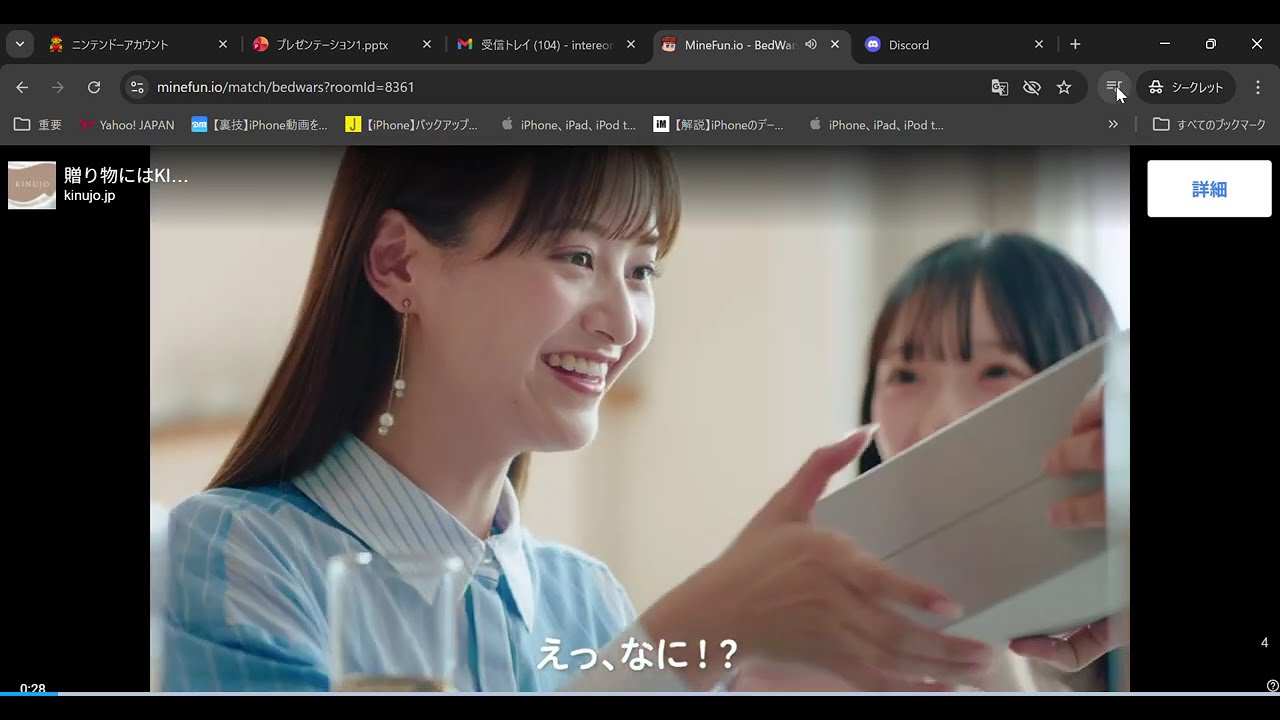Open third-party cookies blocked eye icon
The image size is (1280, 720).
pos(1032,87)
